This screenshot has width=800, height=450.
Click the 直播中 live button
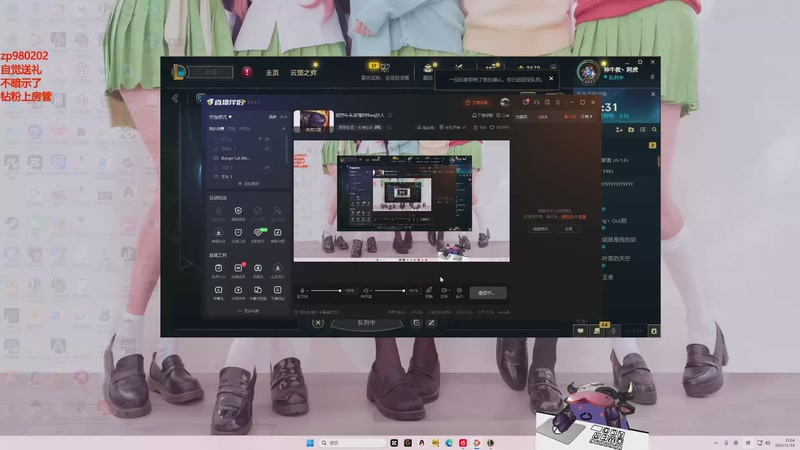(x=488, y=293)
